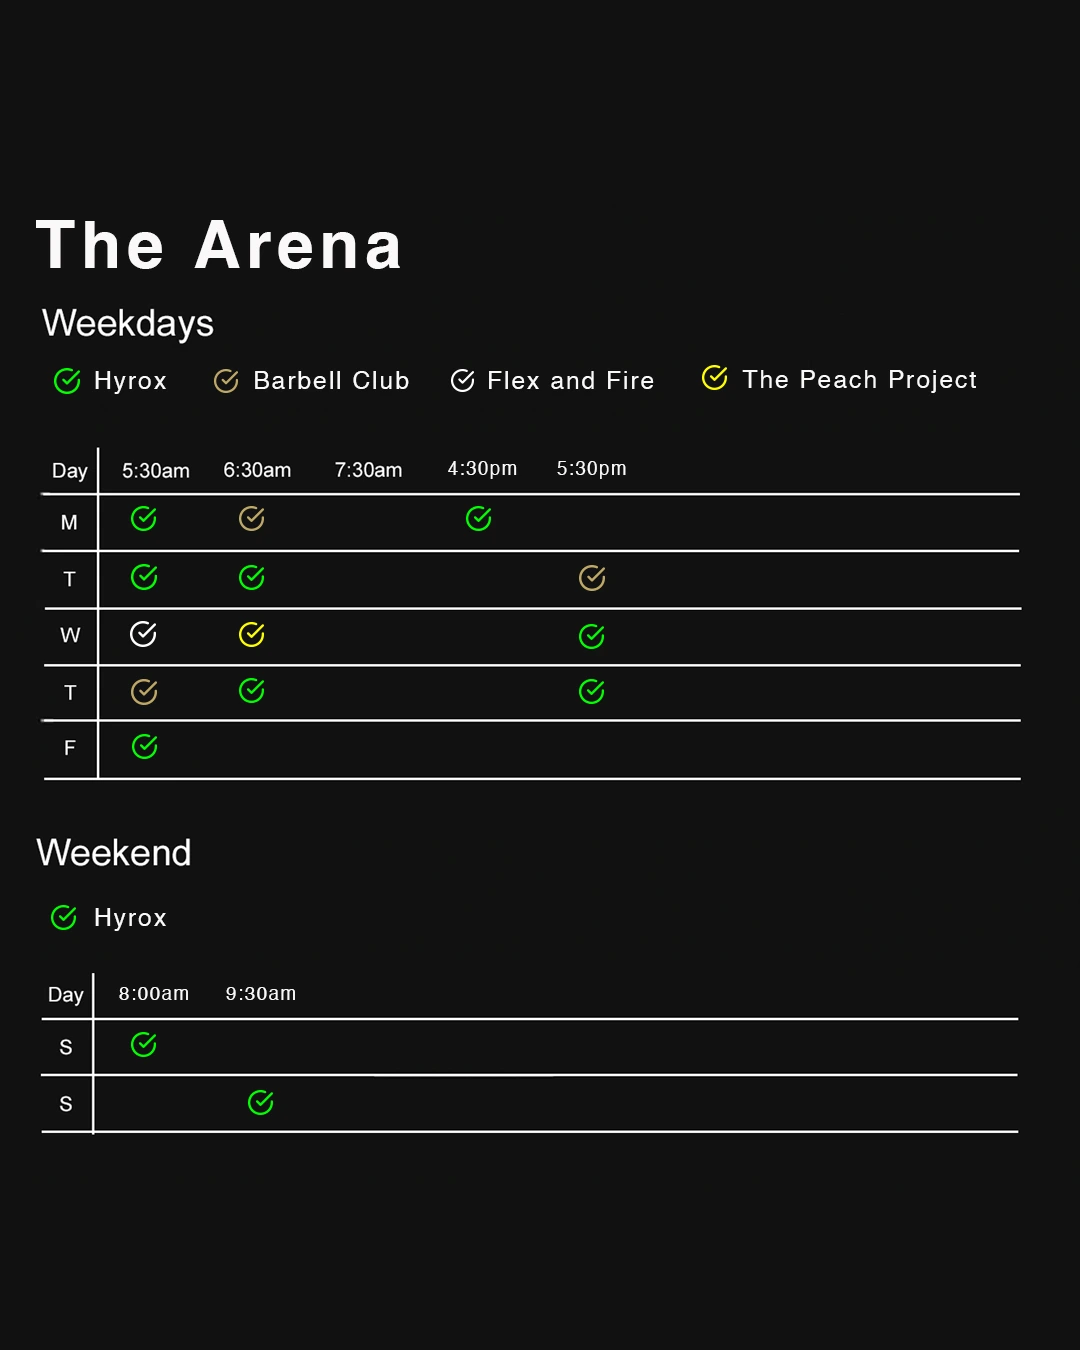Click the 9:30am weekend column header
The width and height of the screenshot is (1080, 1350).
pyautogui.click(x=261, y=994)
